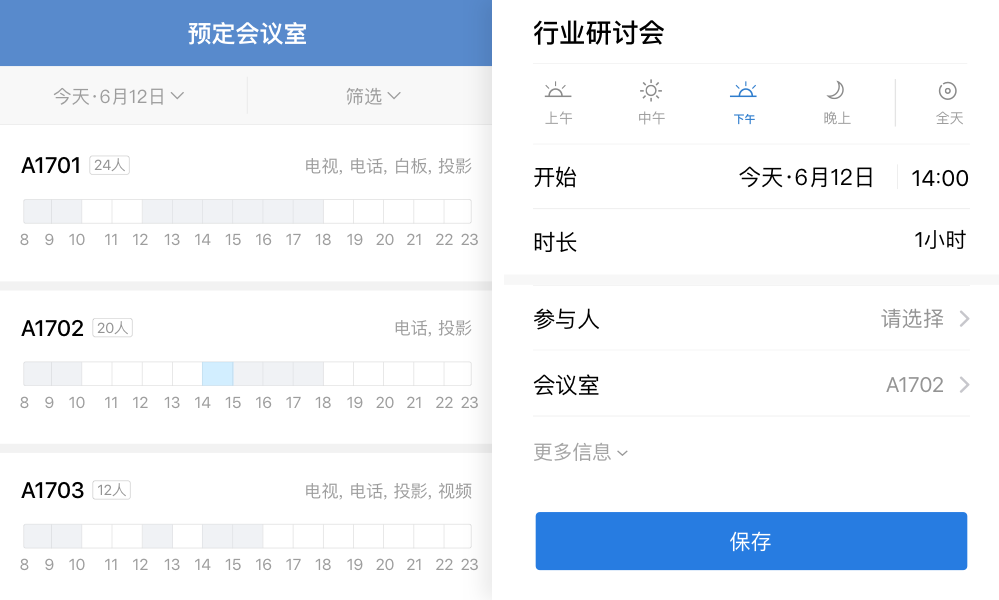The width and height of the screenshot is (999, 600).
Task: Click the 24人 capacity badge
Action: pos(110,166)
